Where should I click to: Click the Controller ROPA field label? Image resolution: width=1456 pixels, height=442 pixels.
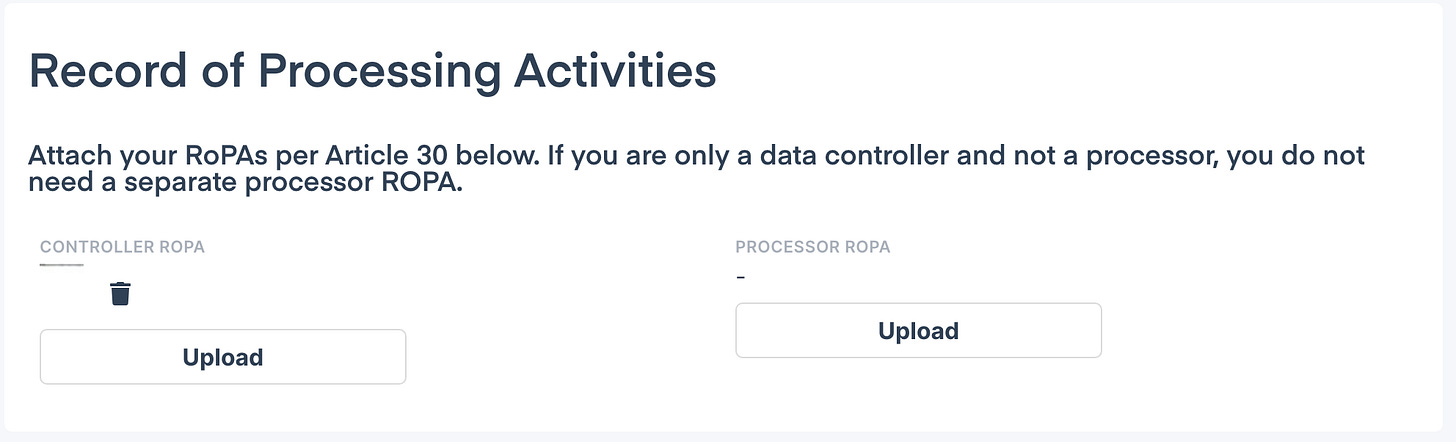tap(122, 247)
